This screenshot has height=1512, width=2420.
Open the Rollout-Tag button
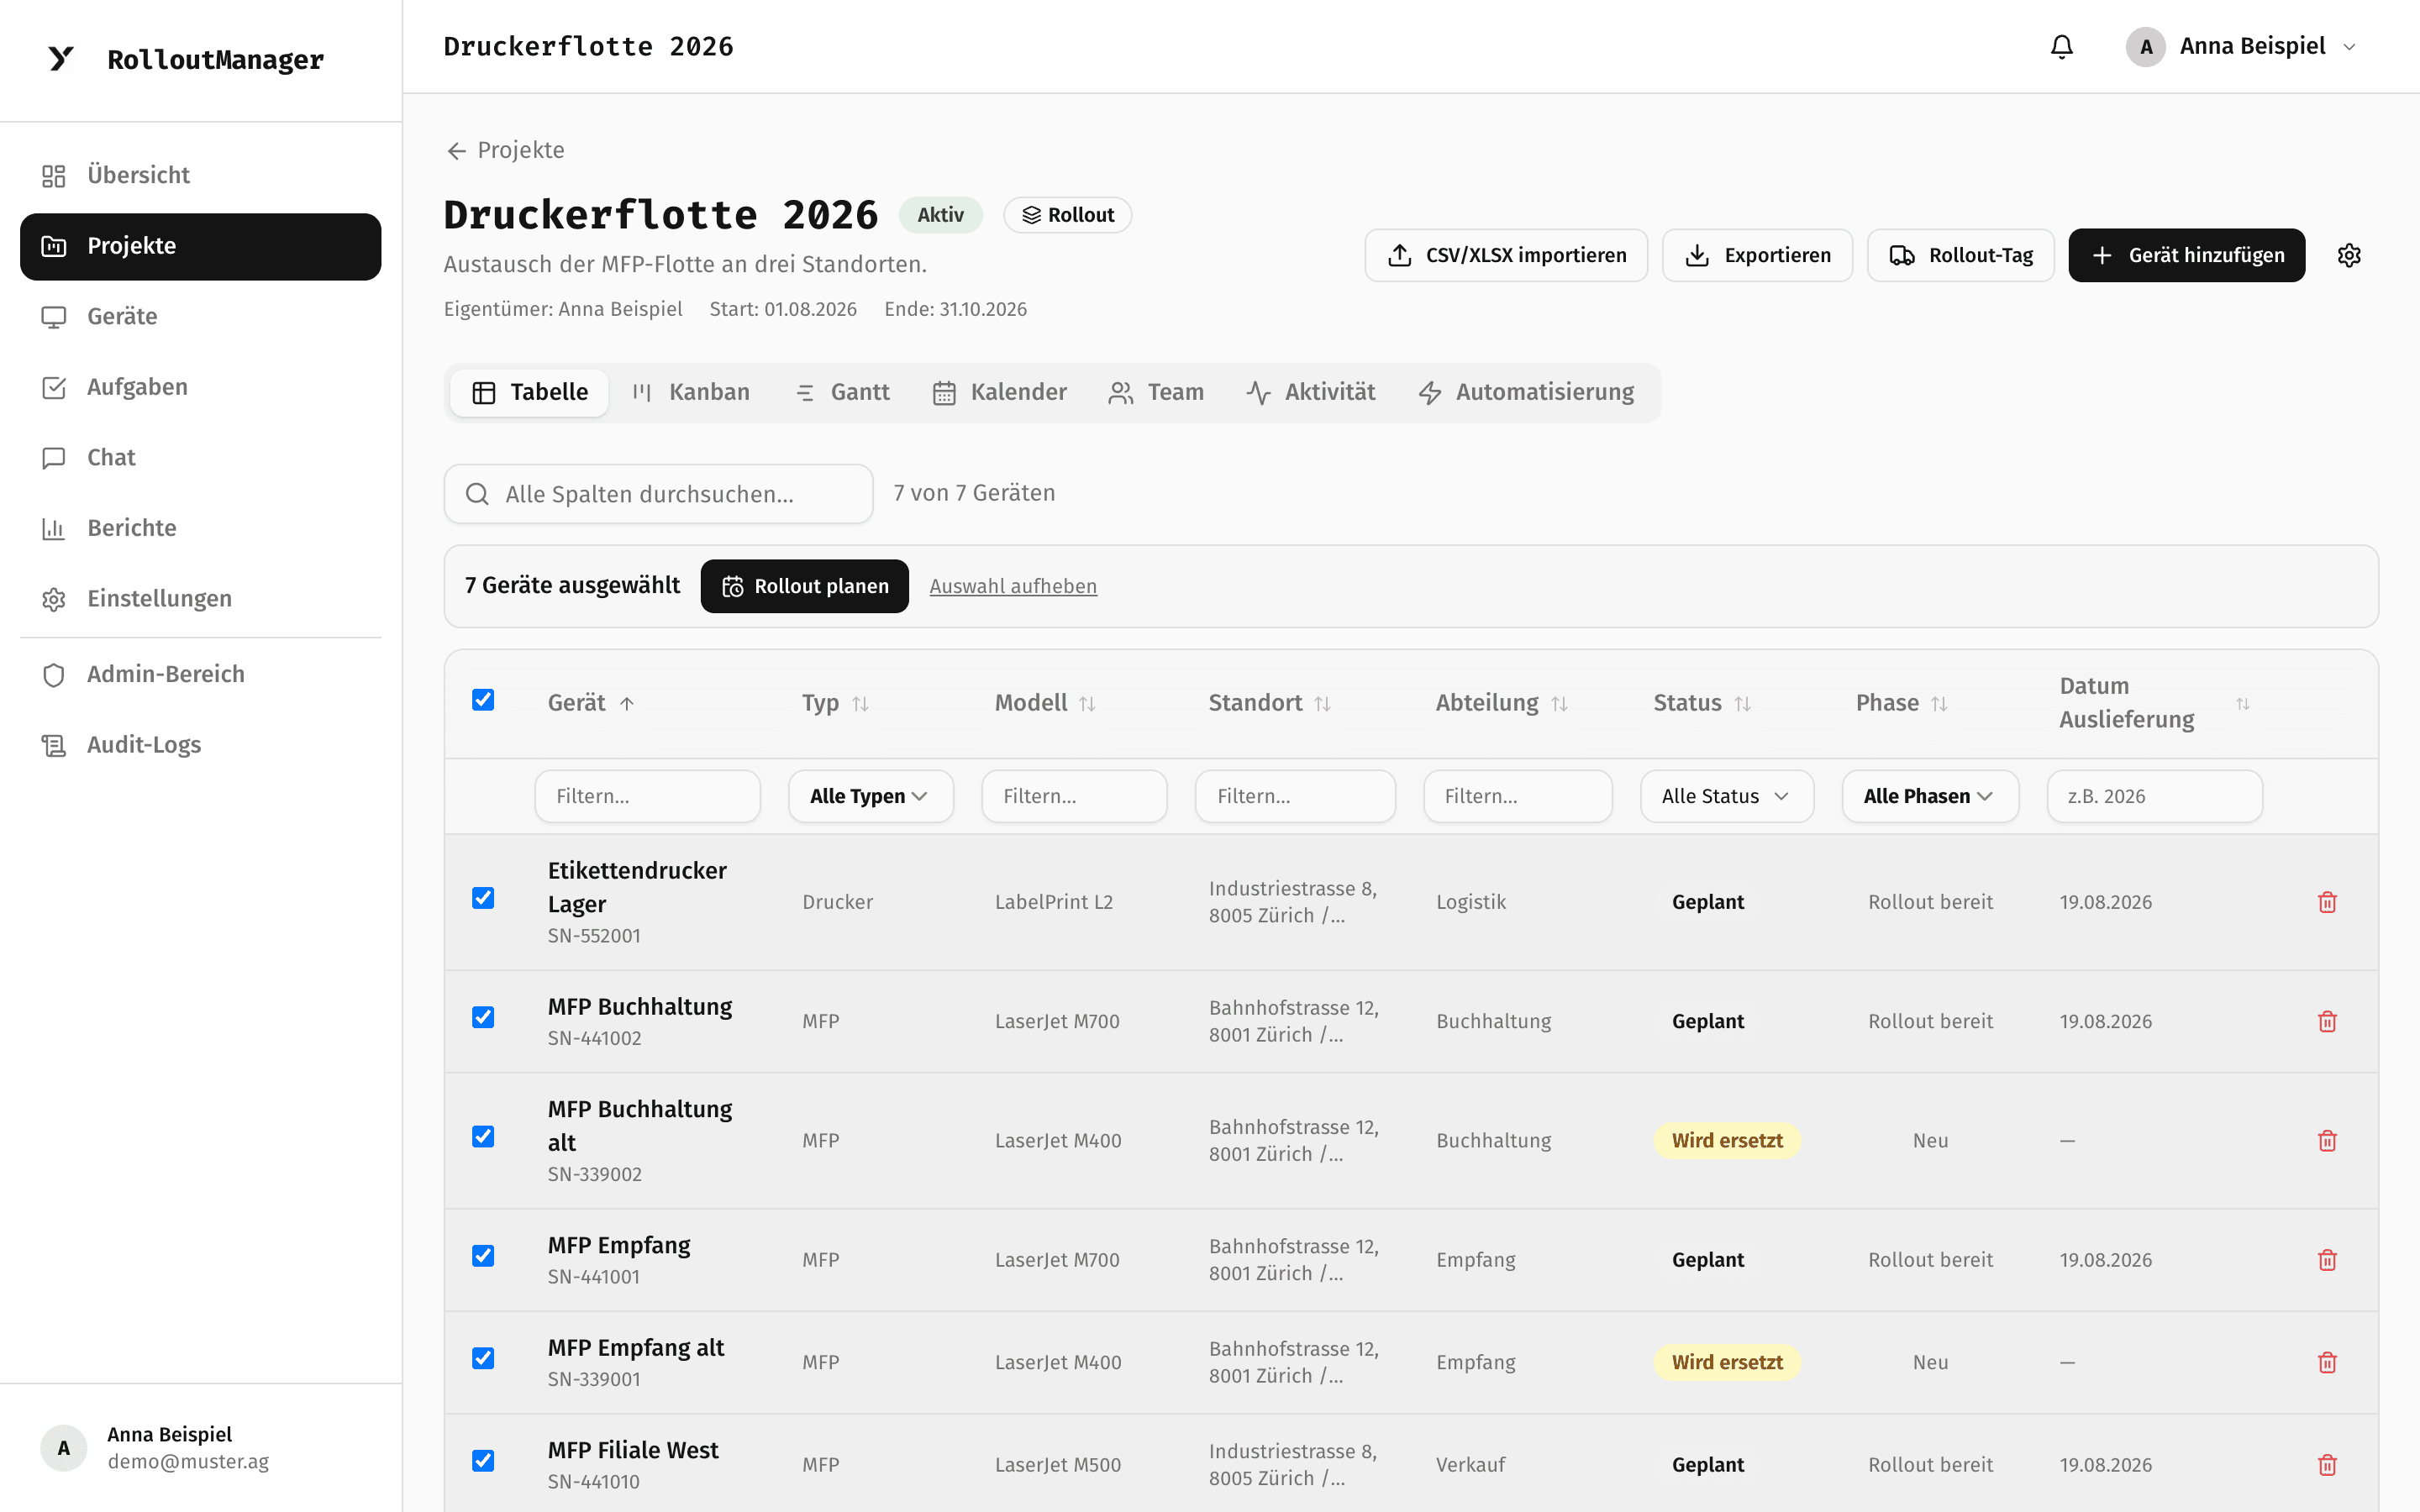click(x=1960, y=255)
